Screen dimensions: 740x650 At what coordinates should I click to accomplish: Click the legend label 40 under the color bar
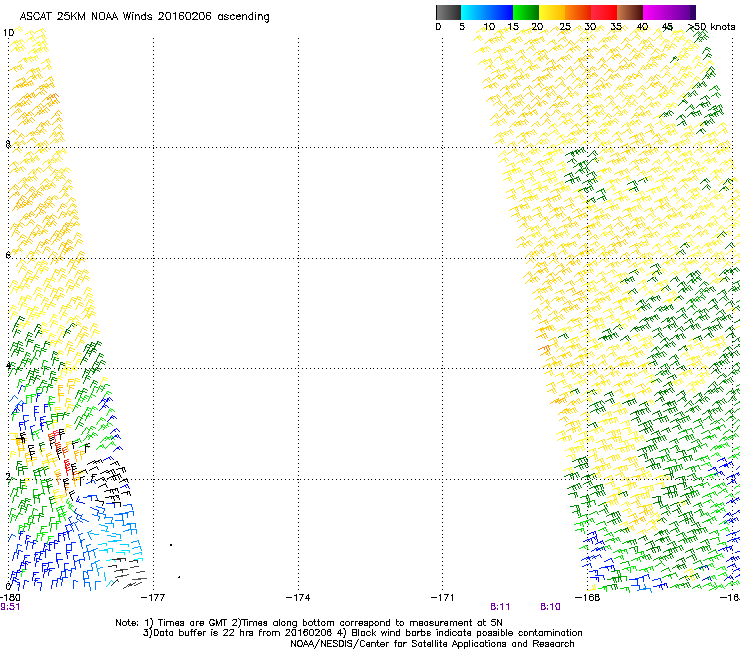(x=642, y=27)
